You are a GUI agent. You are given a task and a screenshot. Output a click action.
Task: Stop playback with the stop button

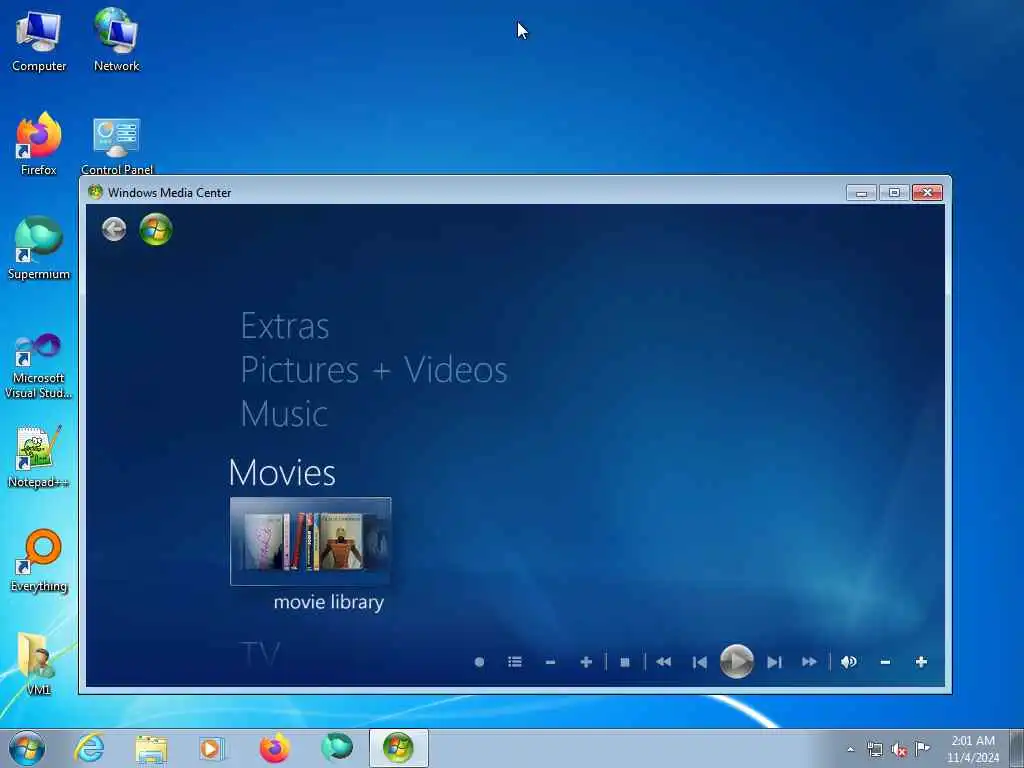pyautogui.click(x=625, y=662)
